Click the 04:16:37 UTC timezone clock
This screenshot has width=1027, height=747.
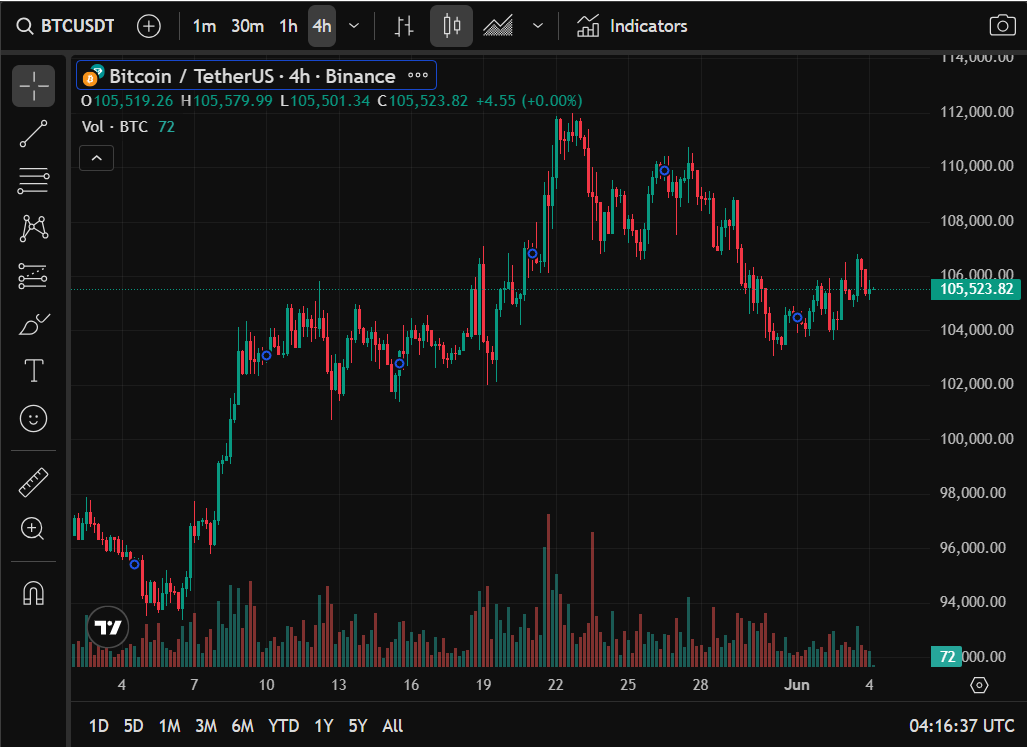(x=961, y=726)
